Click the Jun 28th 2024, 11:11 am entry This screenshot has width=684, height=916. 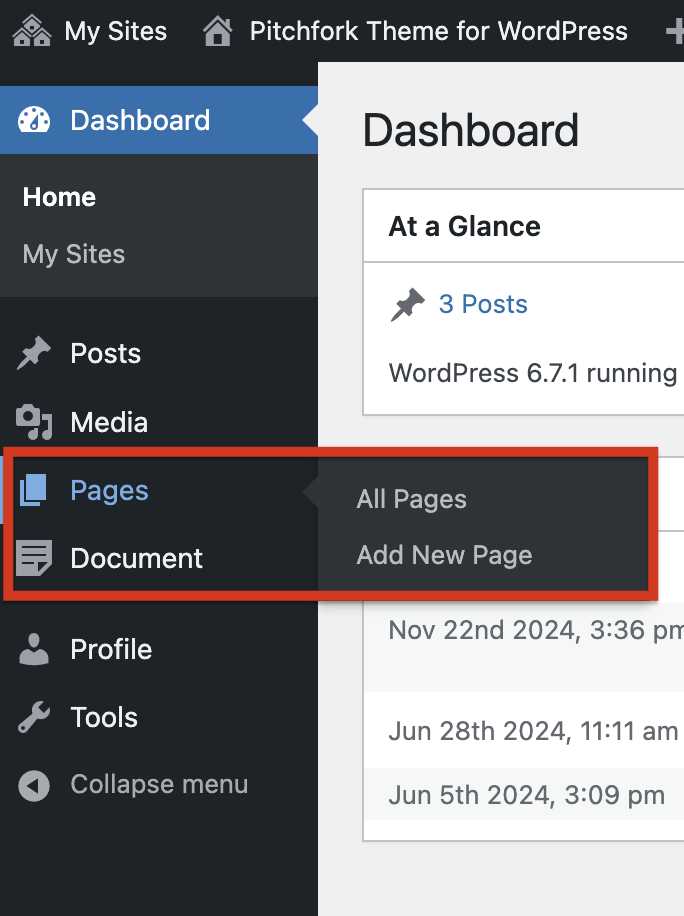pyautogui.click(x=533, y=731)
